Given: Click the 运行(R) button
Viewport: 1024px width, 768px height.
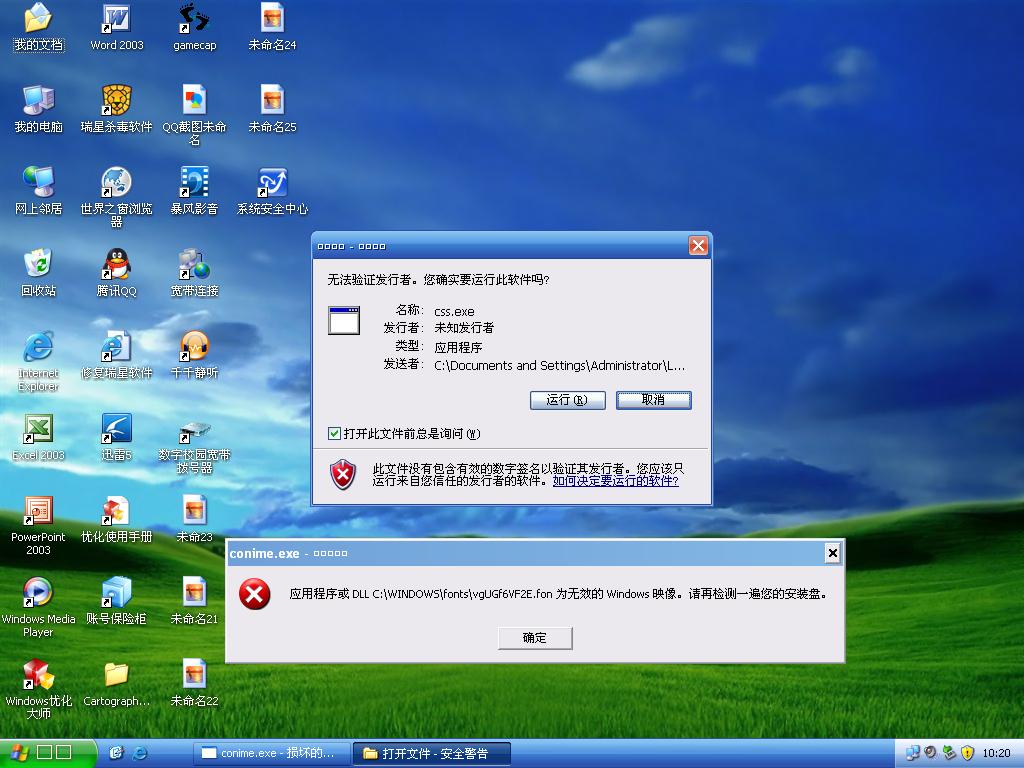Looking at the screenshot, I should (567, 400).
